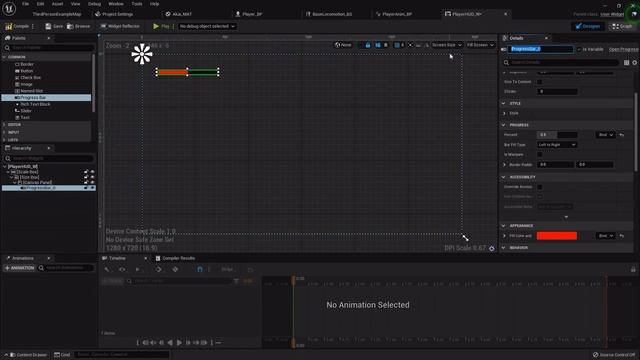Click the DPI Scale settings gear
Screen dimensions: 640x360
[491, 248]
